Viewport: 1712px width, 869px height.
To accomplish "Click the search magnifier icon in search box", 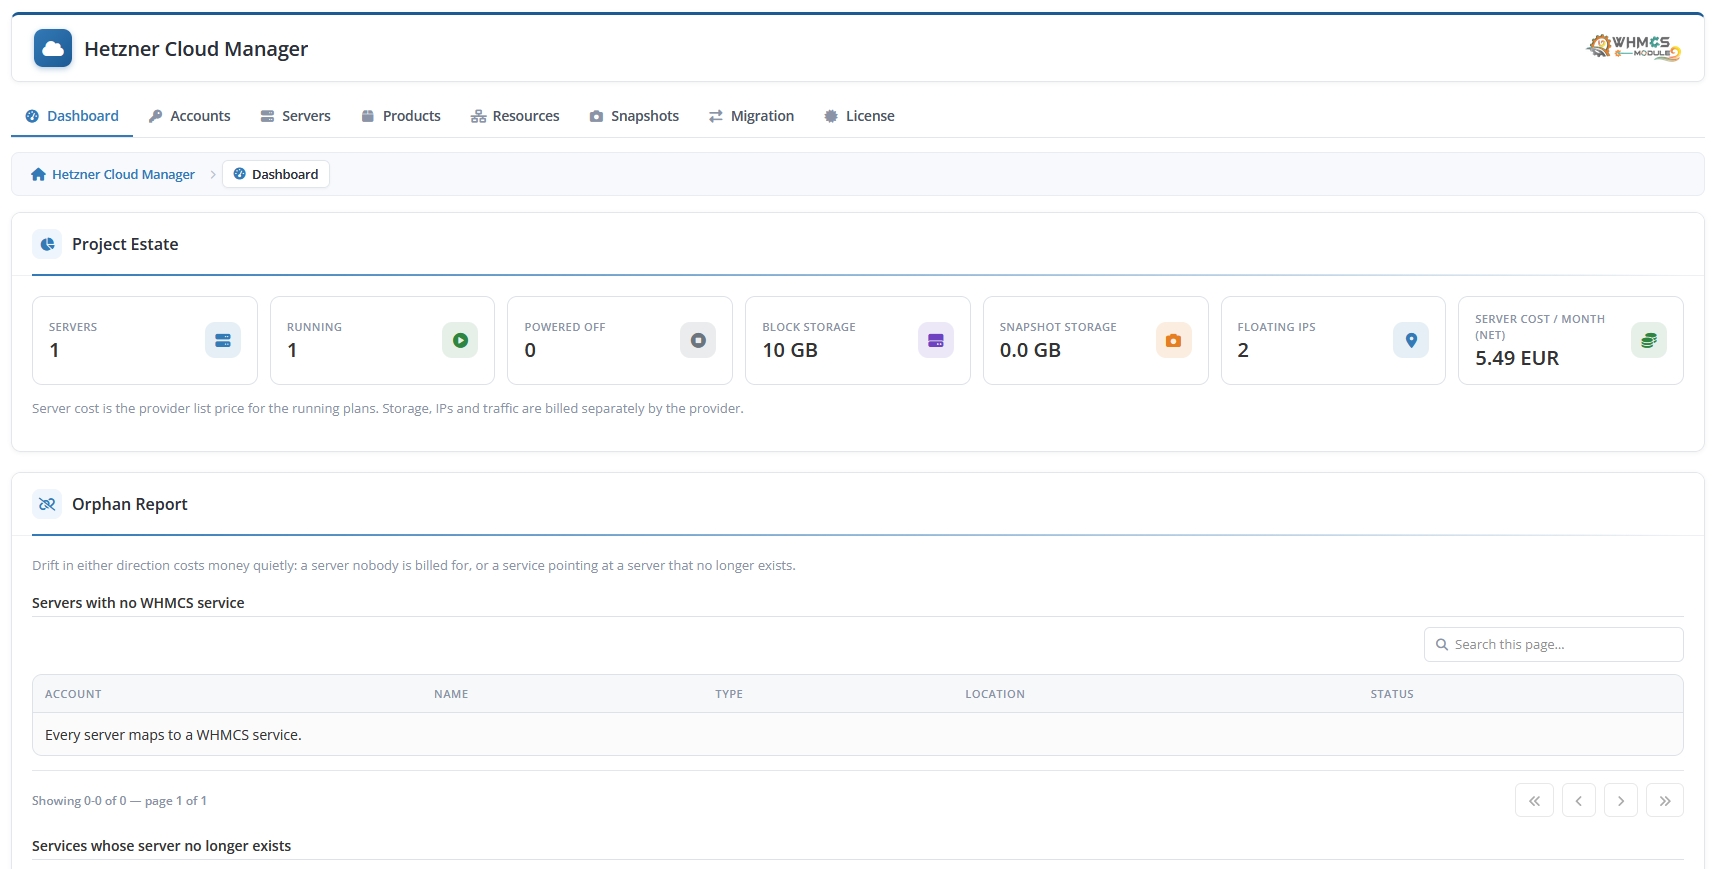I will [1442, 644].
